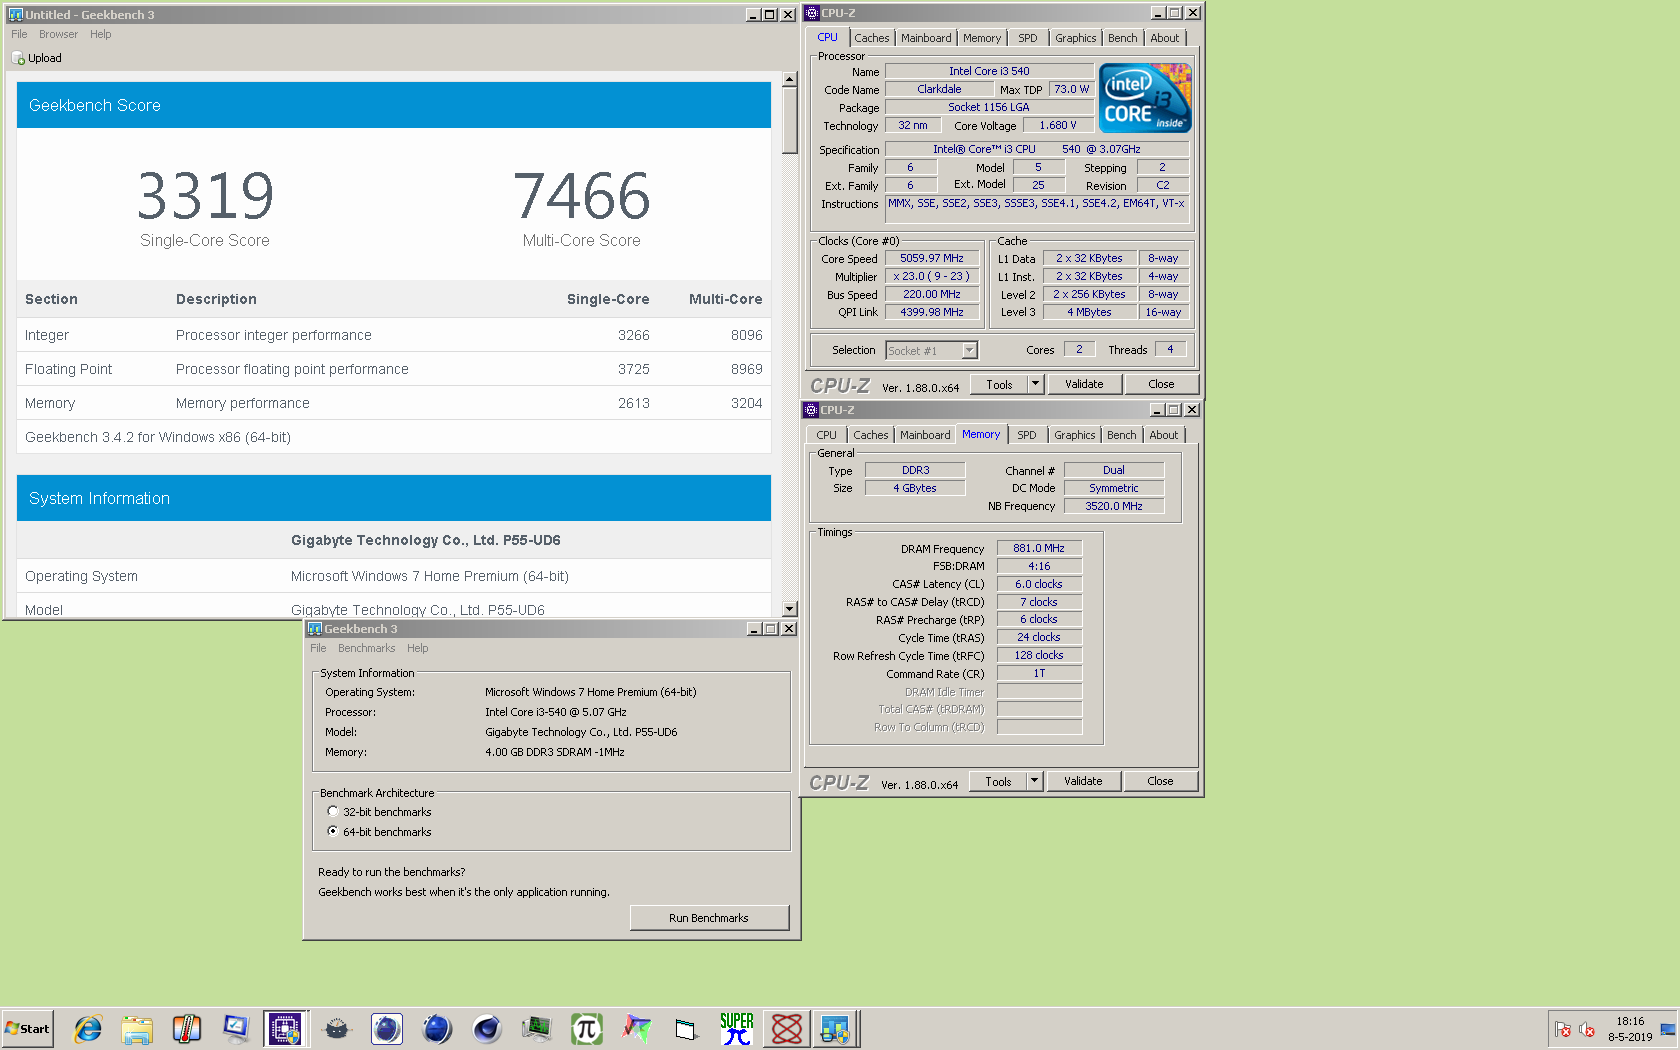Switch to Geekbench chart icon in the taskbar
The width and height of the screenshot is (1680, 1050).
[x=835, y=1028]
